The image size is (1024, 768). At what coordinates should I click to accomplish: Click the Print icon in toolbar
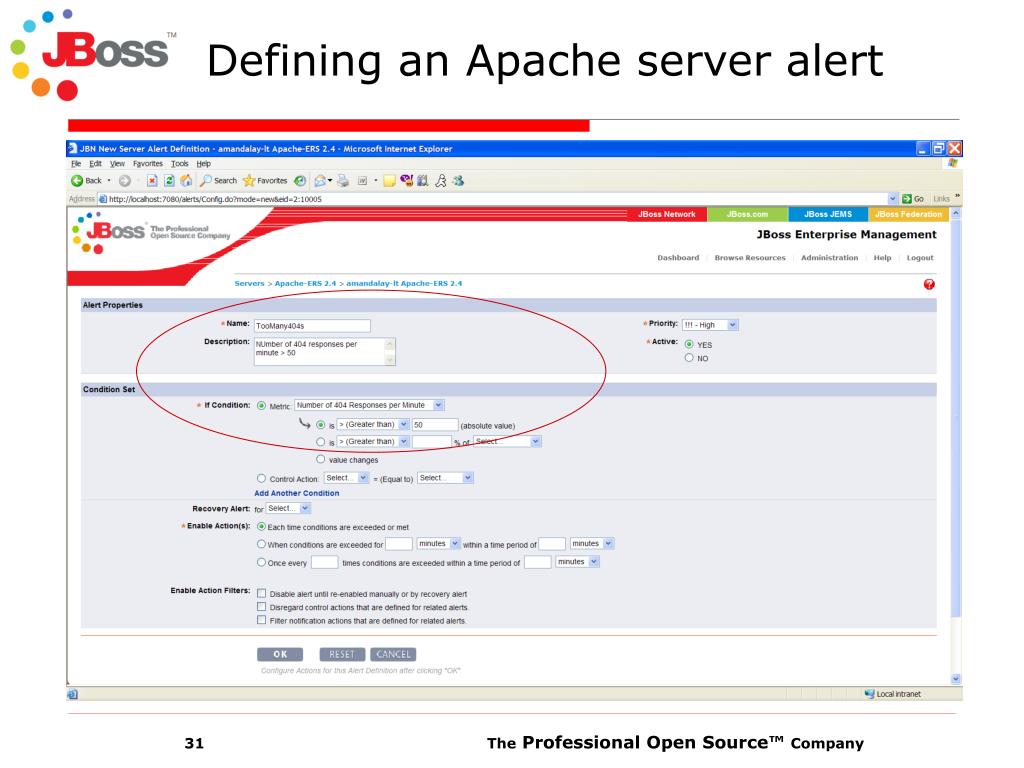[x=343, y=181]
